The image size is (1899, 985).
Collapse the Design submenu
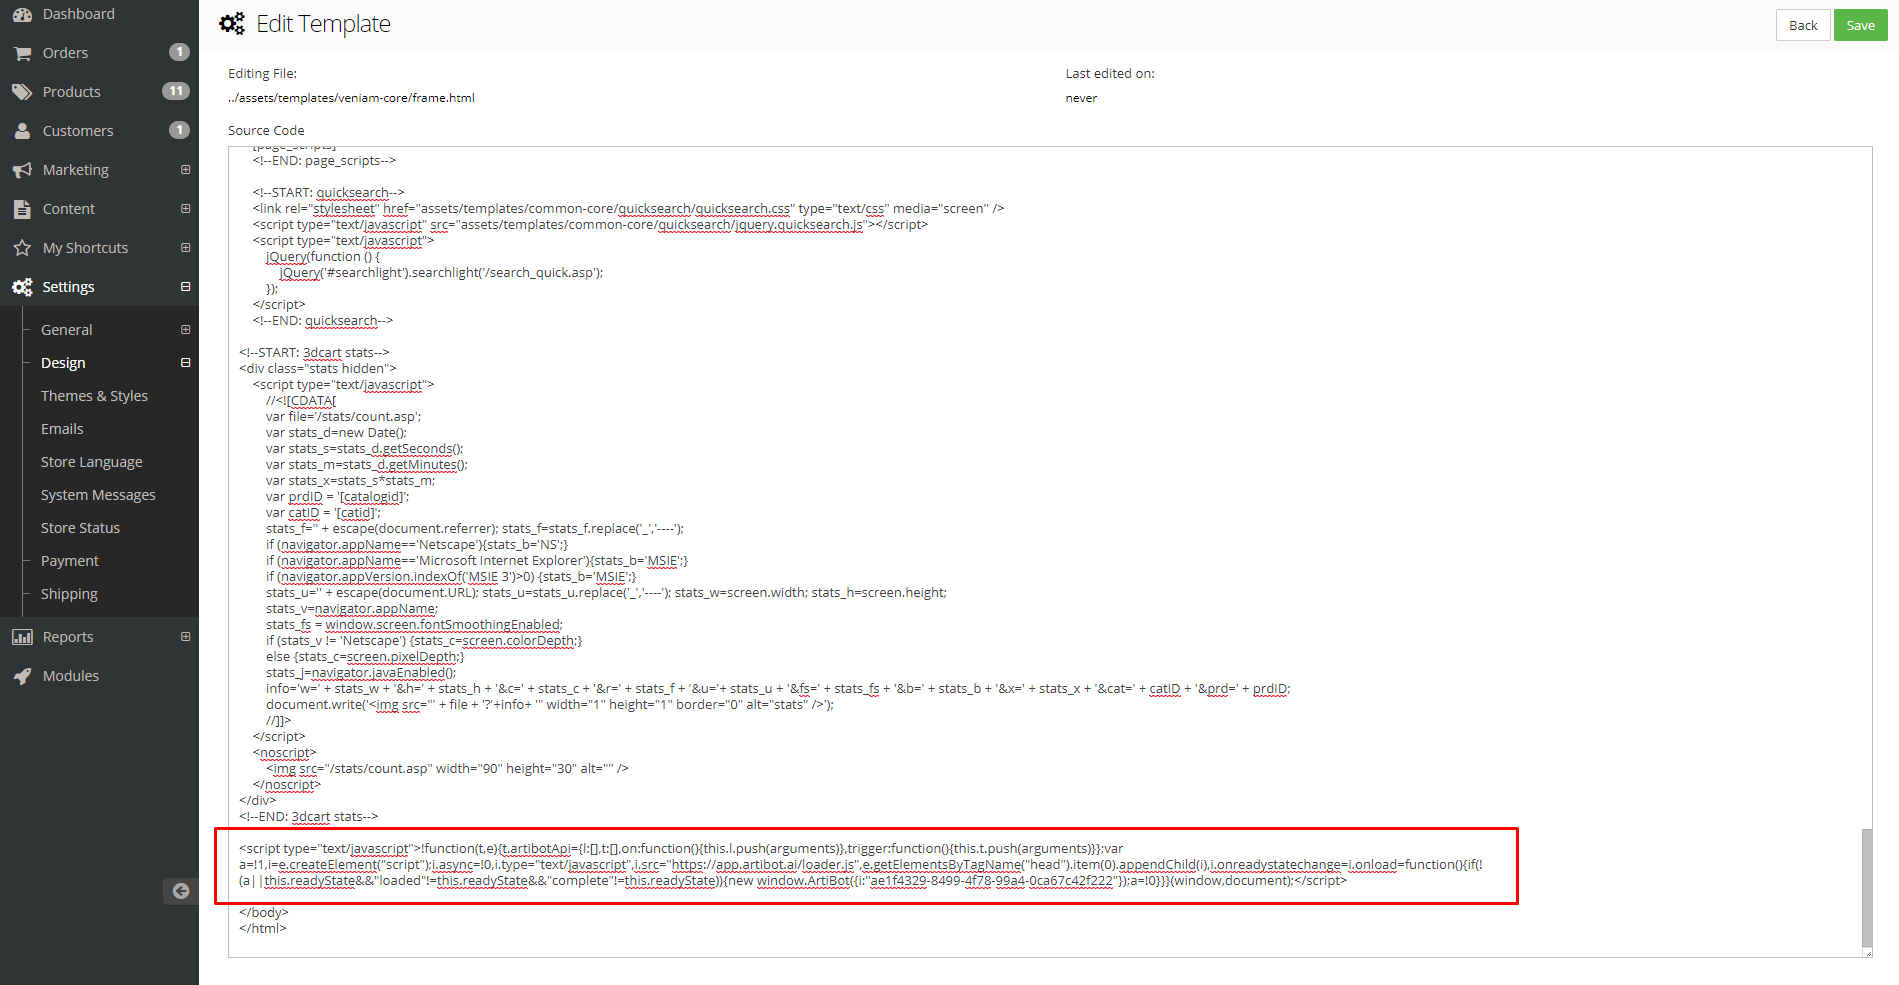pos(185,363)
